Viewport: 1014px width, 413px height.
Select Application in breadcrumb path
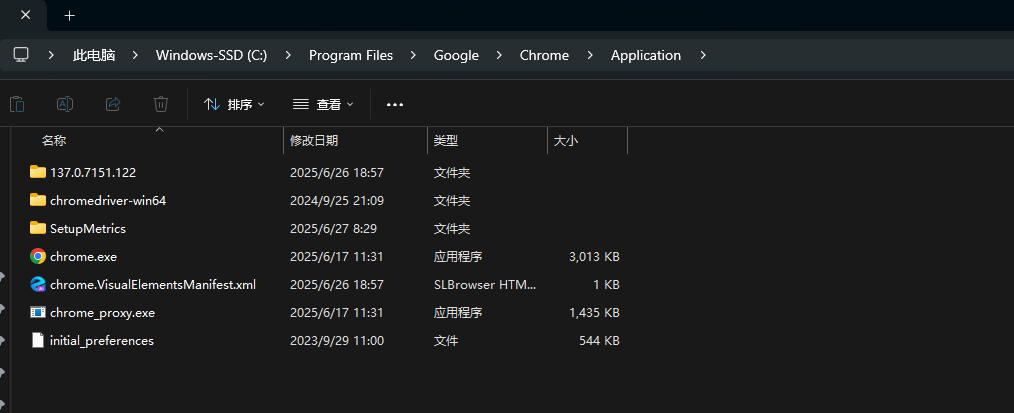point(645,56)
